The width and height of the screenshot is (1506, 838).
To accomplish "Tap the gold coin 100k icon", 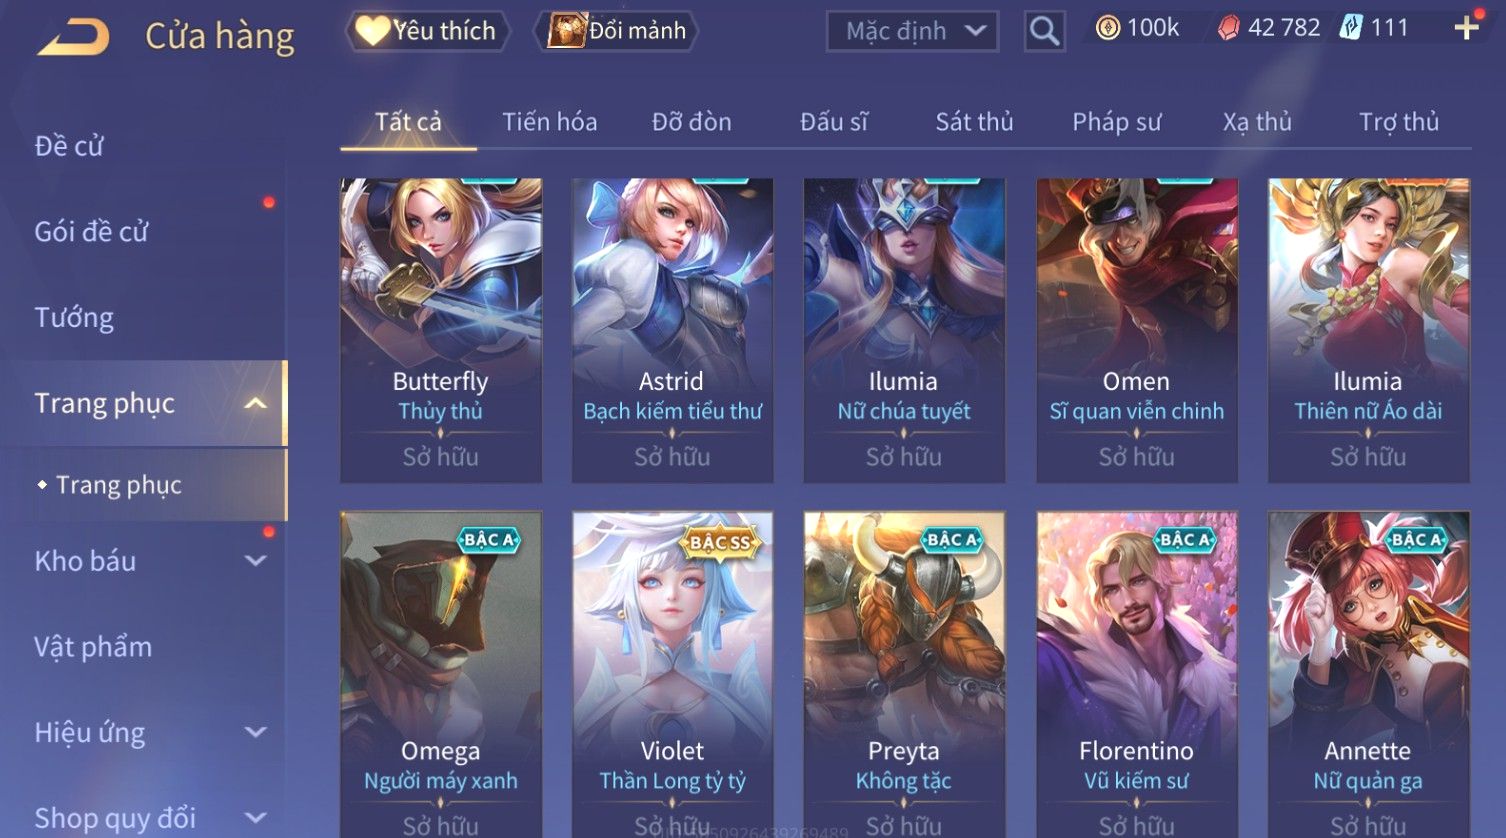I will (1107, 28).
